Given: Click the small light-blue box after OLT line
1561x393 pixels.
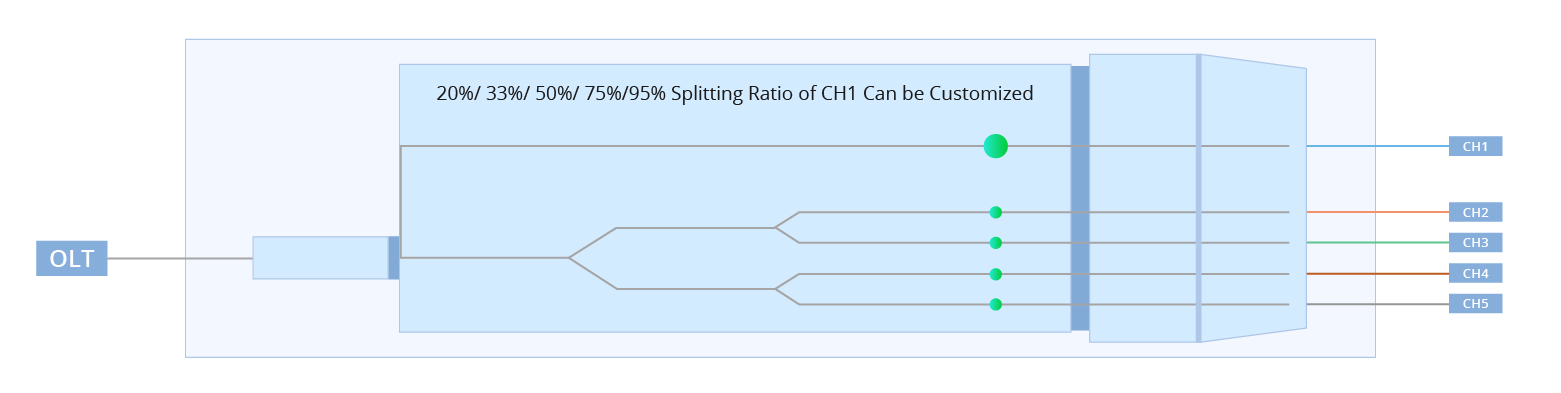Looking at the screenshot, I should [x=320, y=258].
